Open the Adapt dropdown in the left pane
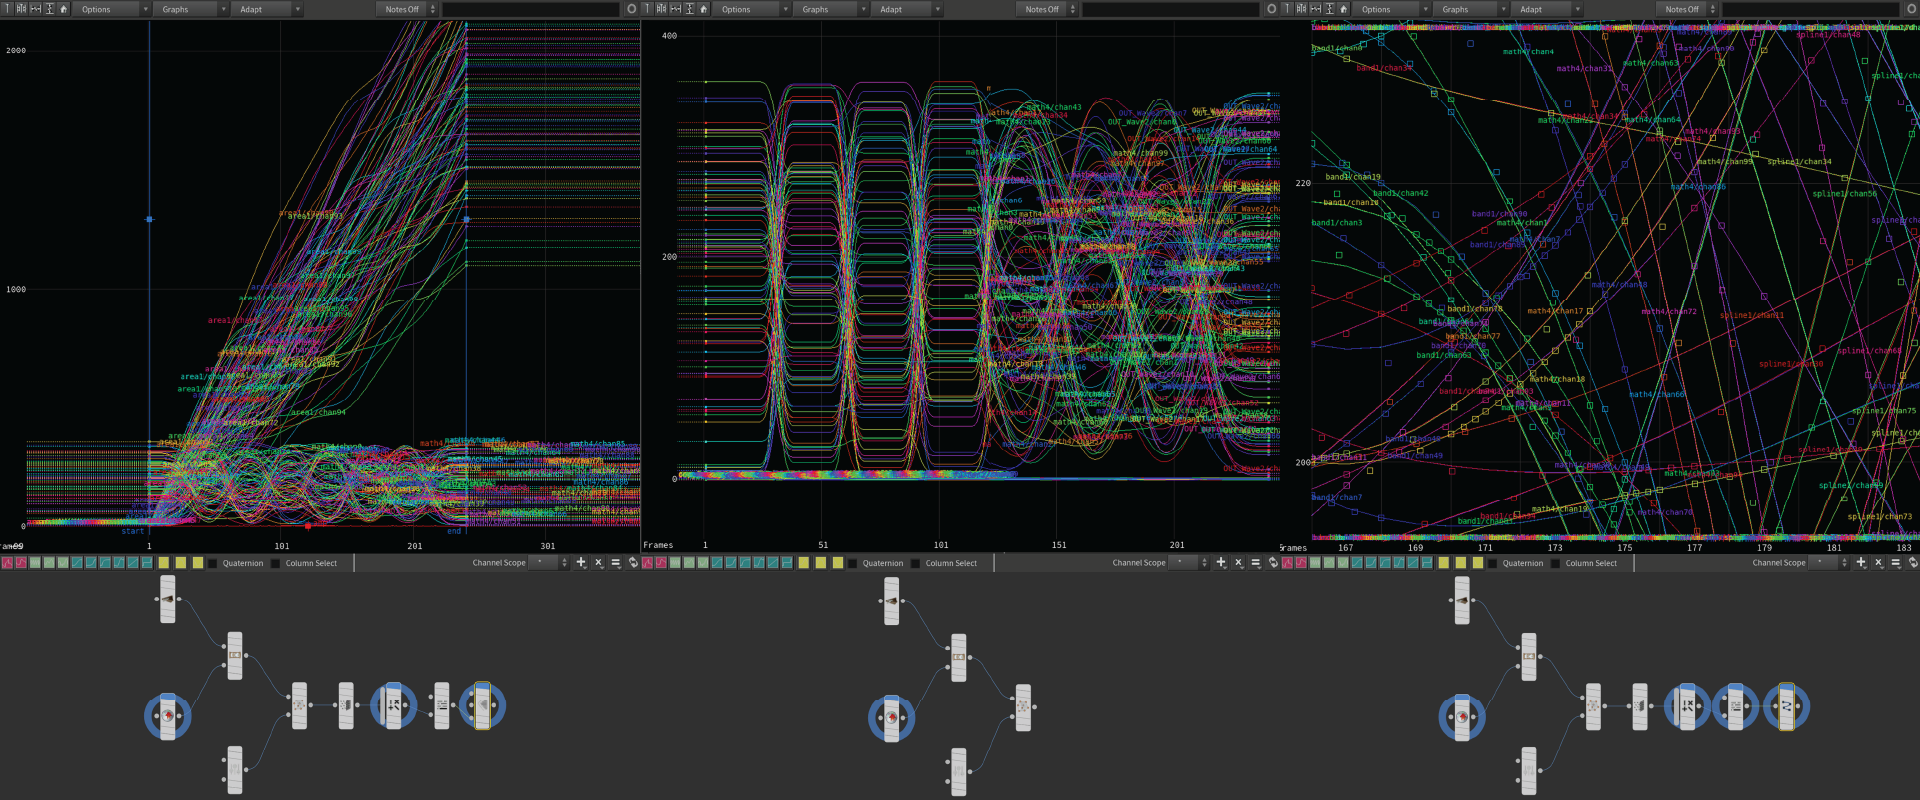Image resolution: width=1920 pixels, height=800 pixels. pyautogui.click(x=268, y=9)
